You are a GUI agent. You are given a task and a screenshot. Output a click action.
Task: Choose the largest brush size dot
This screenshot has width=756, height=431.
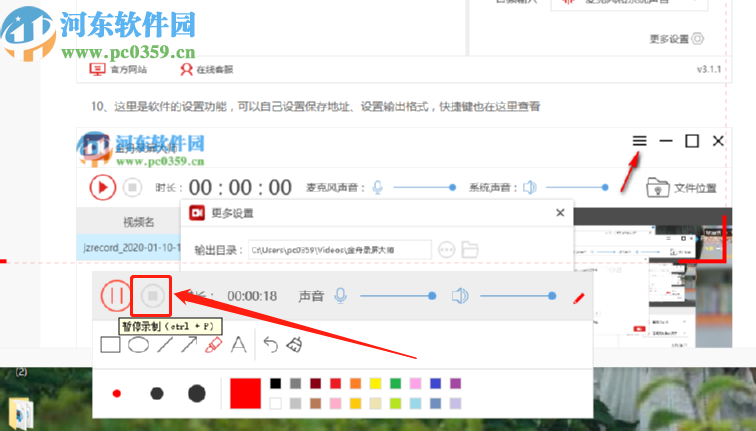coord(197,393)
